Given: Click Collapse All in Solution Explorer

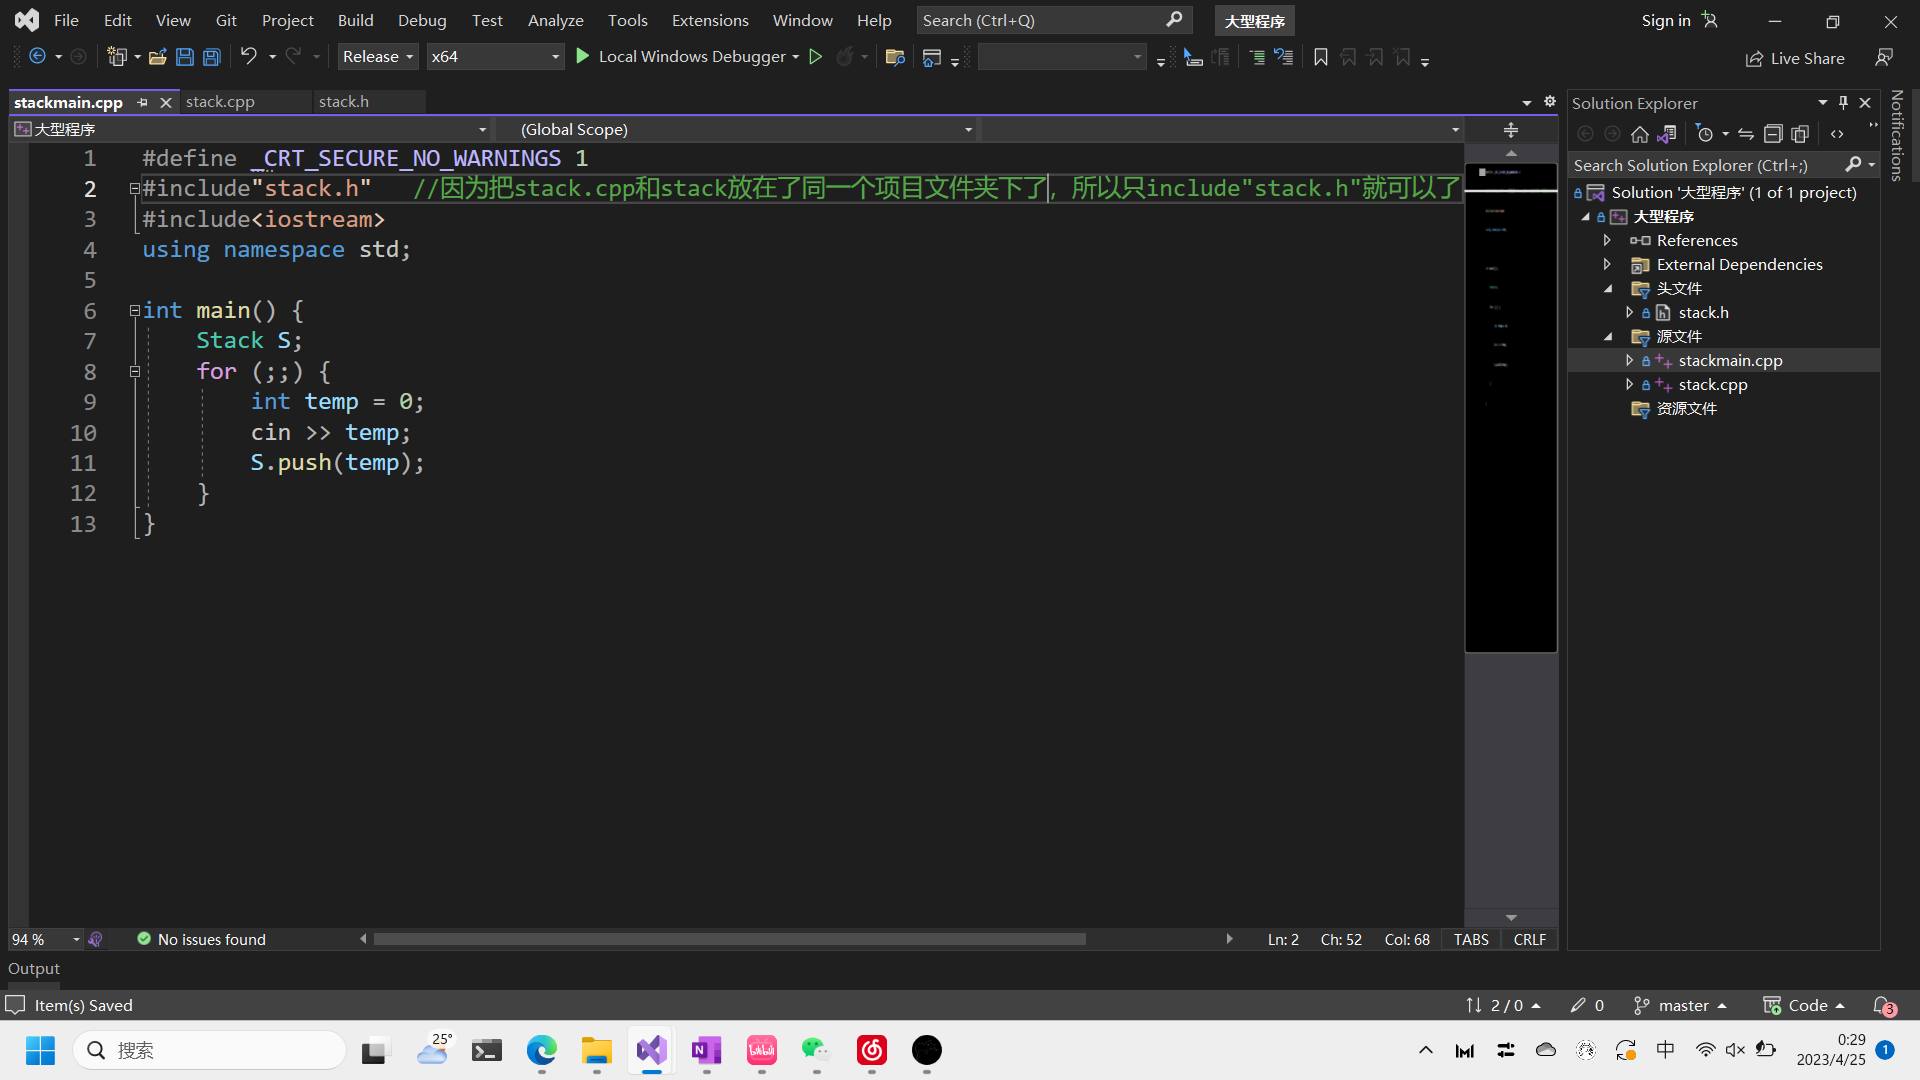Looking at the screenshot, I should click(1773, 134).
